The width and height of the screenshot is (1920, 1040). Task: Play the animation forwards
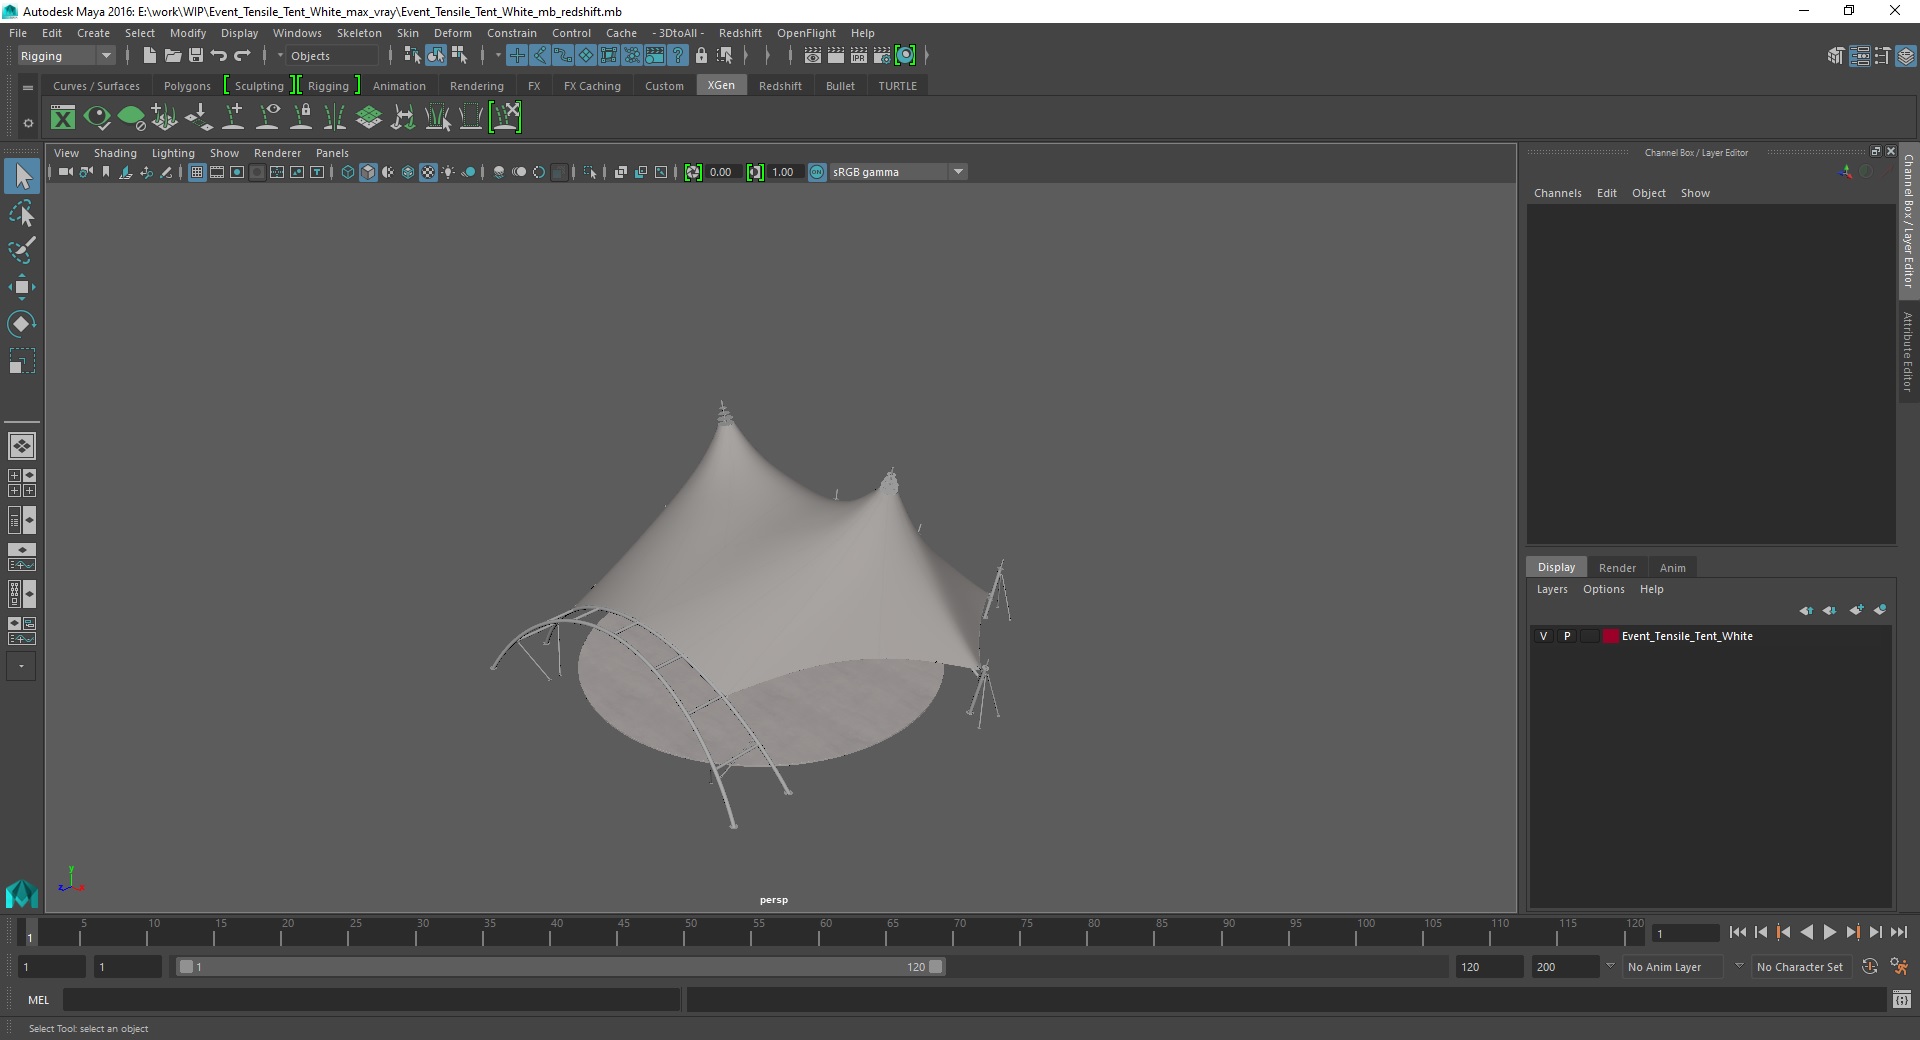[1829, 932]
